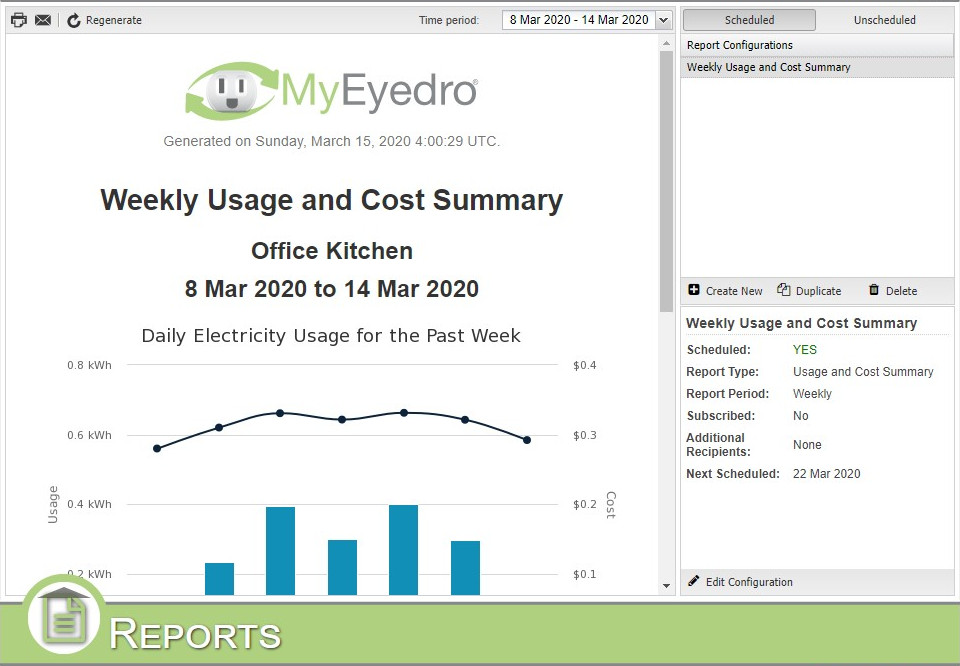Click the report scrollbar up arrow
Screen dimensions: 960x666
666,43
